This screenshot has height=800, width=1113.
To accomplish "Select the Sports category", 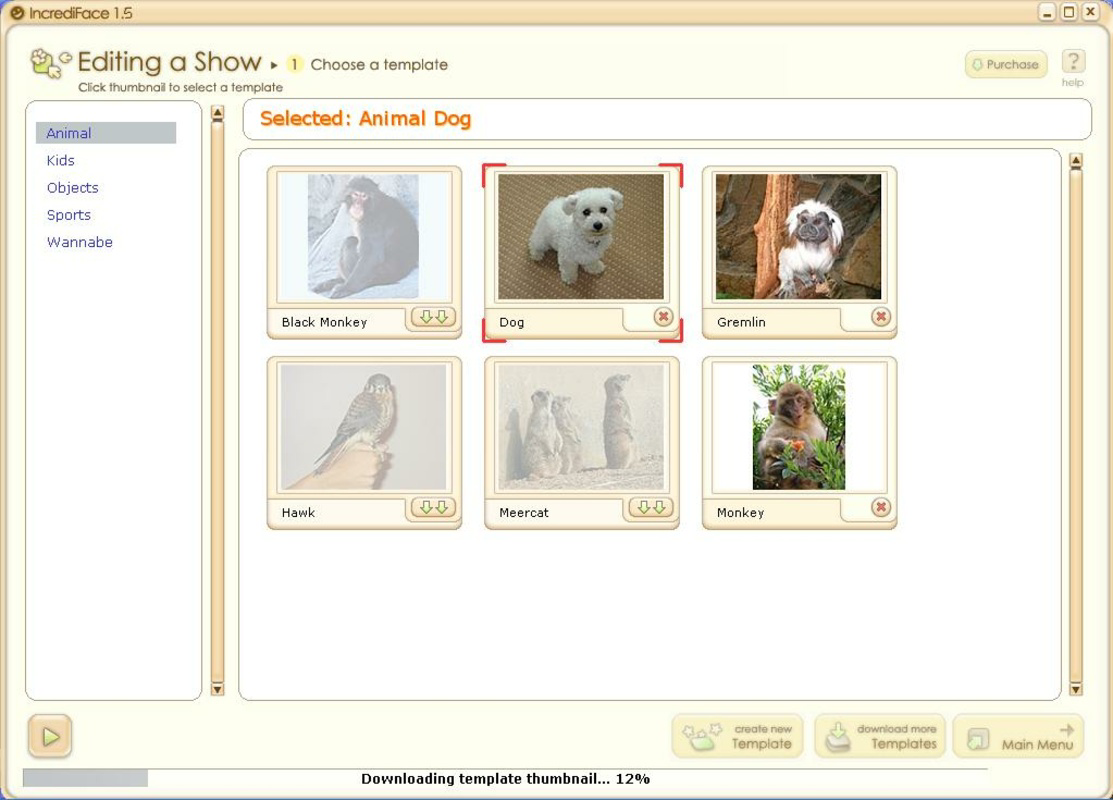I will pyautogui.click(x=69, y=215).
